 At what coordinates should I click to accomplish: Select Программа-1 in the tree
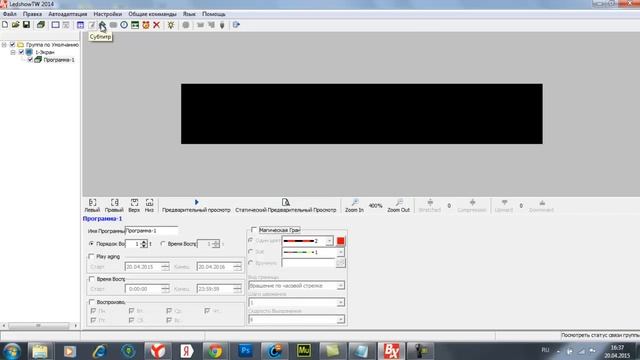pos(59,60)
